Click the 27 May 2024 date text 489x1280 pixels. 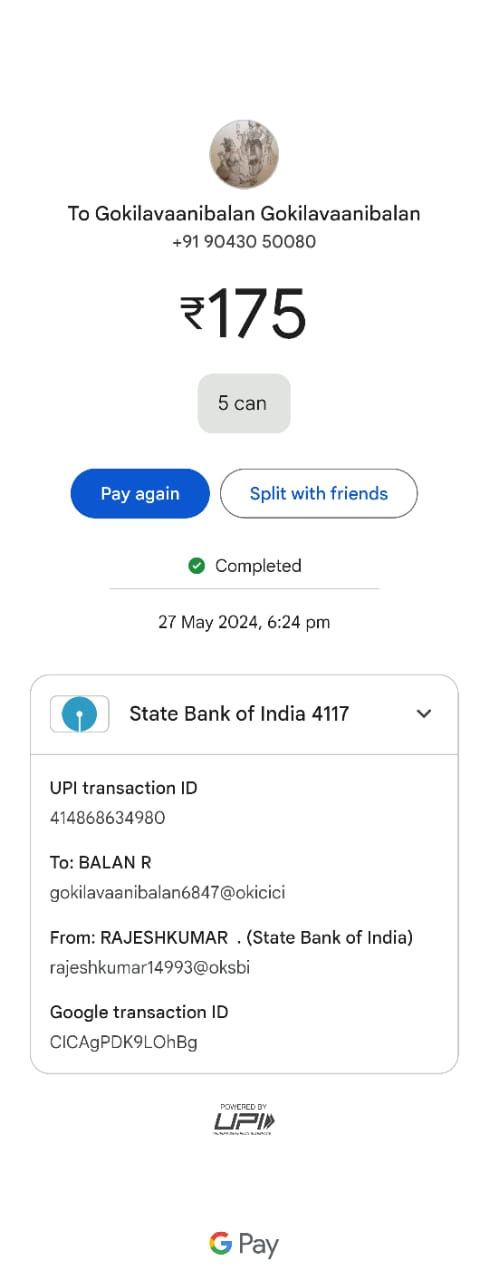point(209,622)
